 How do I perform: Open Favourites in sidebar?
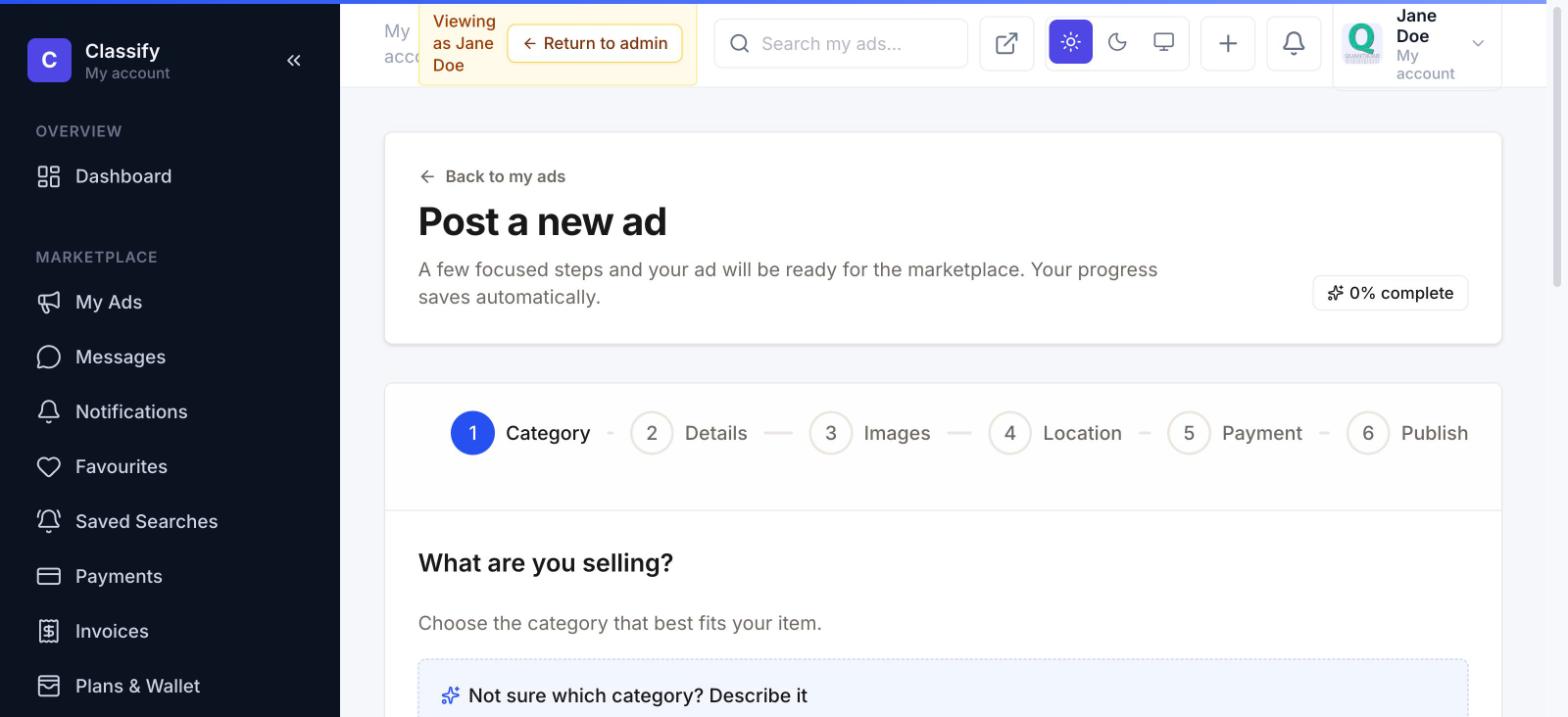(170, 467)
